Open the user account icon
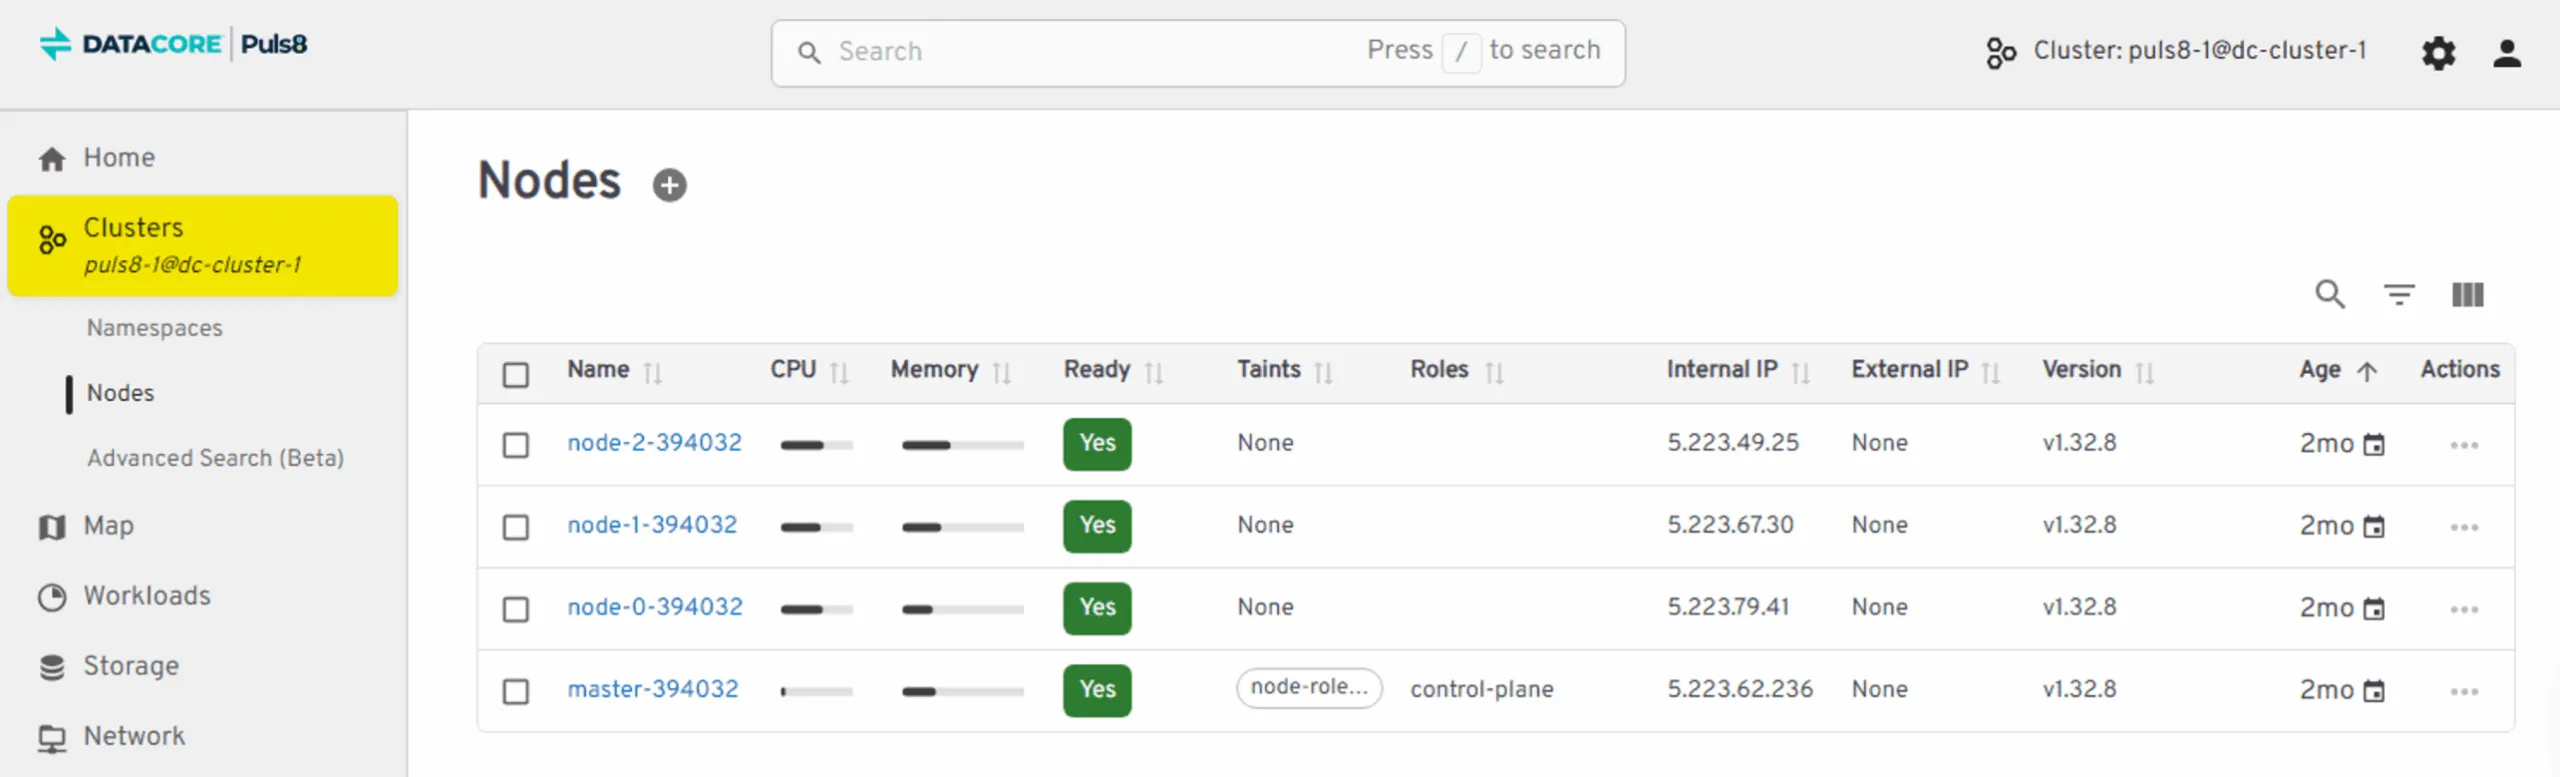Screen dimensions: 2560x777 2506,53
